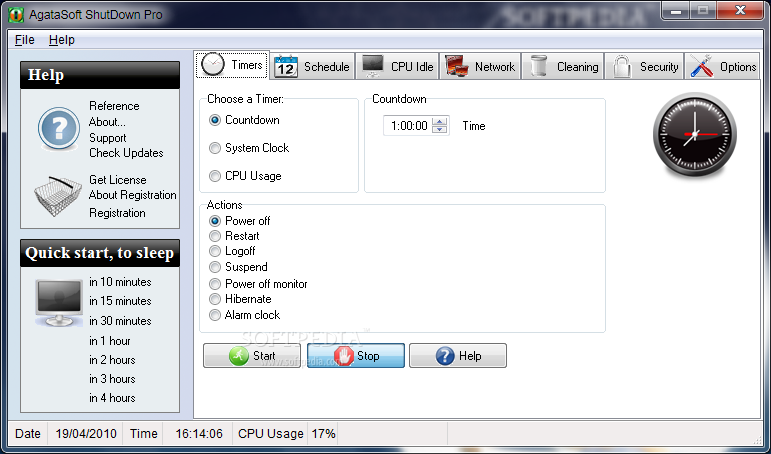Open the Cleaning tab with trash icon
Screen dimensions: 771x454
[563, 66]
